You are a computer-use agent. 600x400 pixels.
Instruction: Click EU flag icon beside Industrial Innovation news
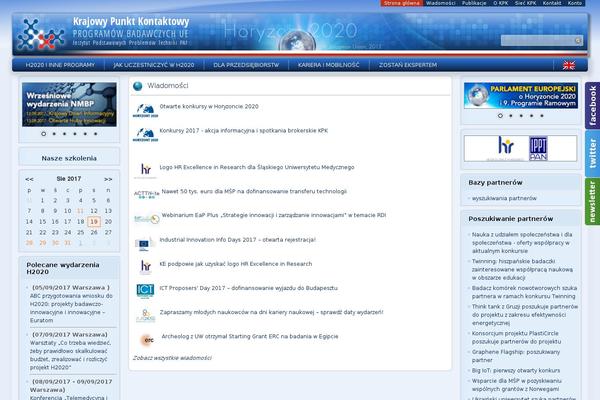[x=144, y=244]
